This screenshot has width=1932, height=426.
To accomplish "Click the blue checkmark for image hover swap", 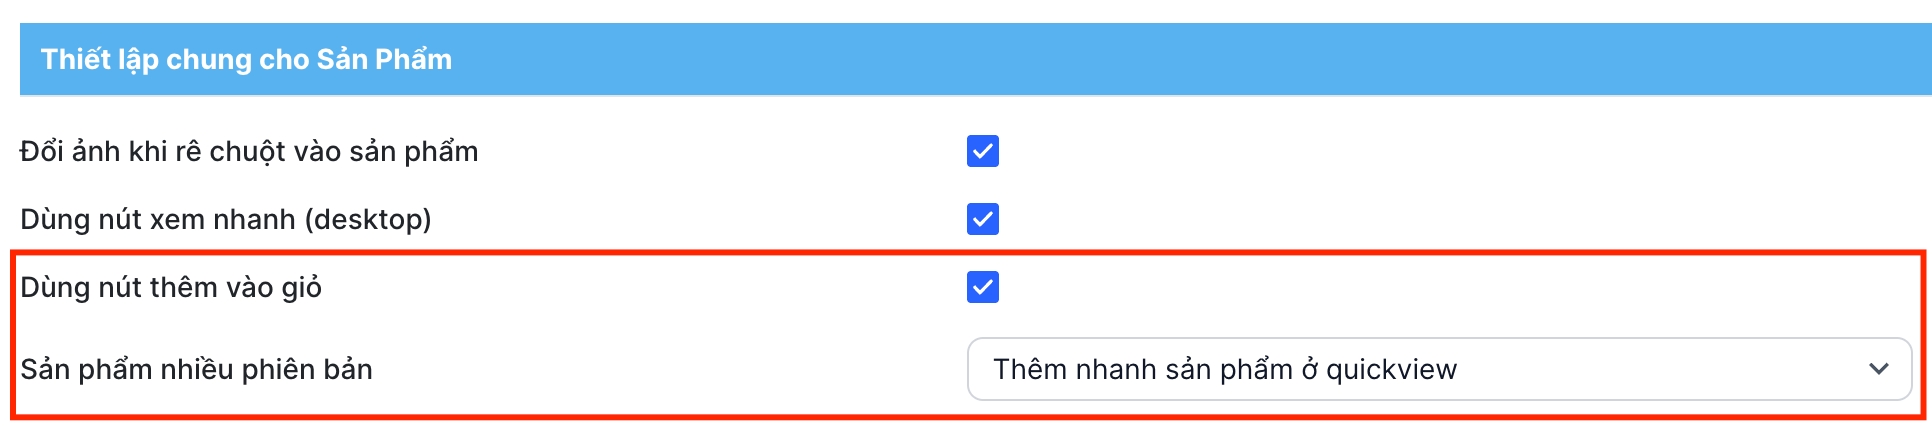I will click(982, 151).
